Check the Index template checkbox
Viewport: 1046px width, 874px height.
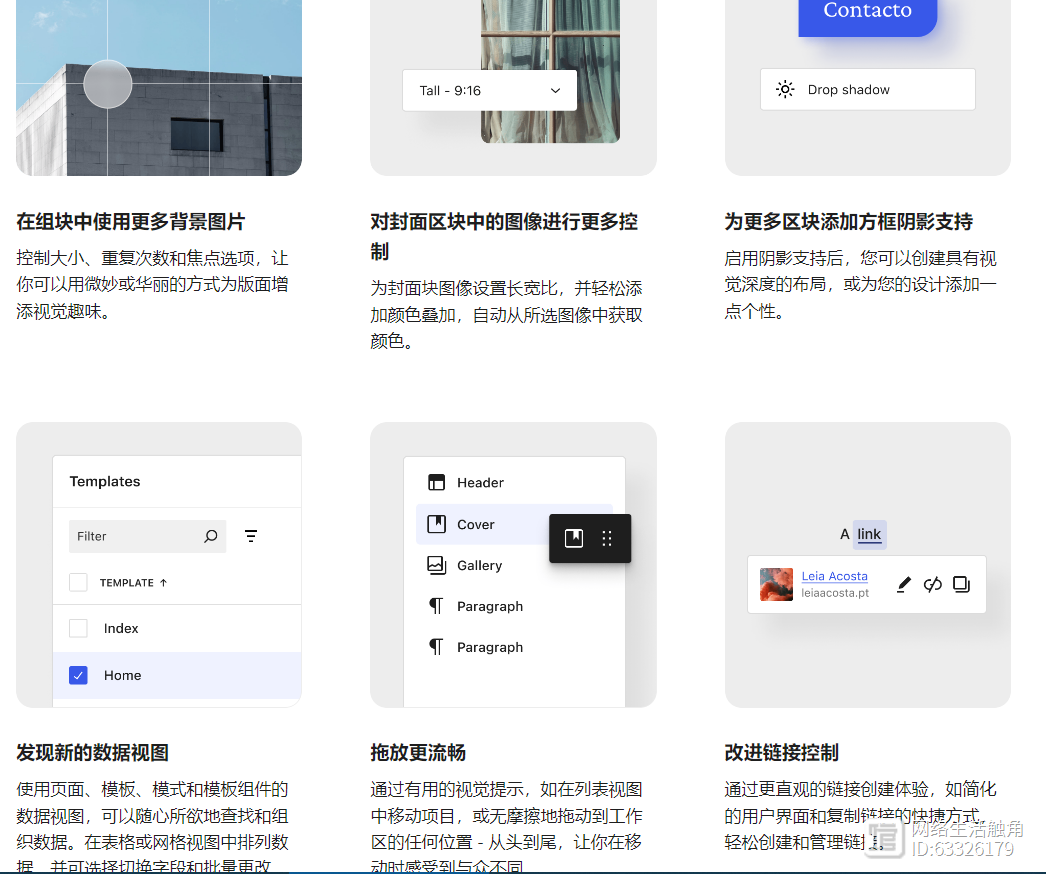coord(78,628)
